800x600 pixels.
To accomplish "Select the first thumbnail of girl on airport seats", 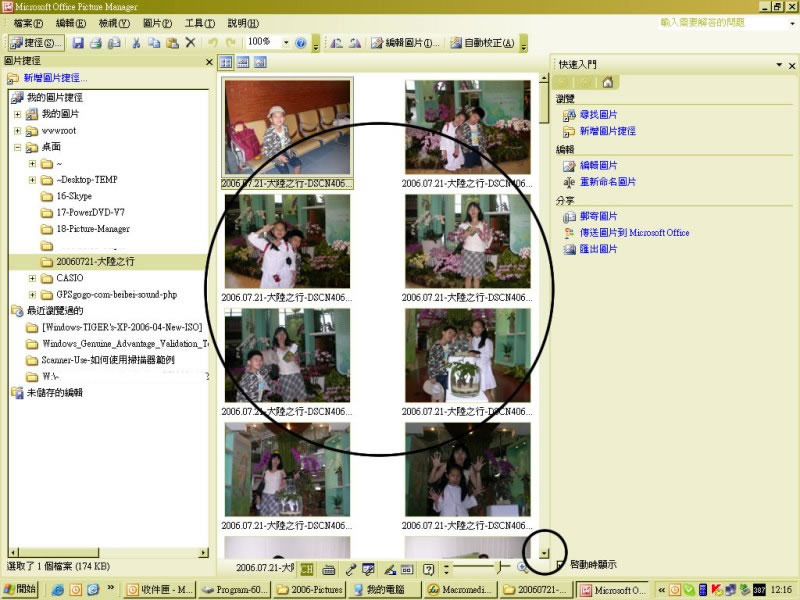I will click(288, 127).
